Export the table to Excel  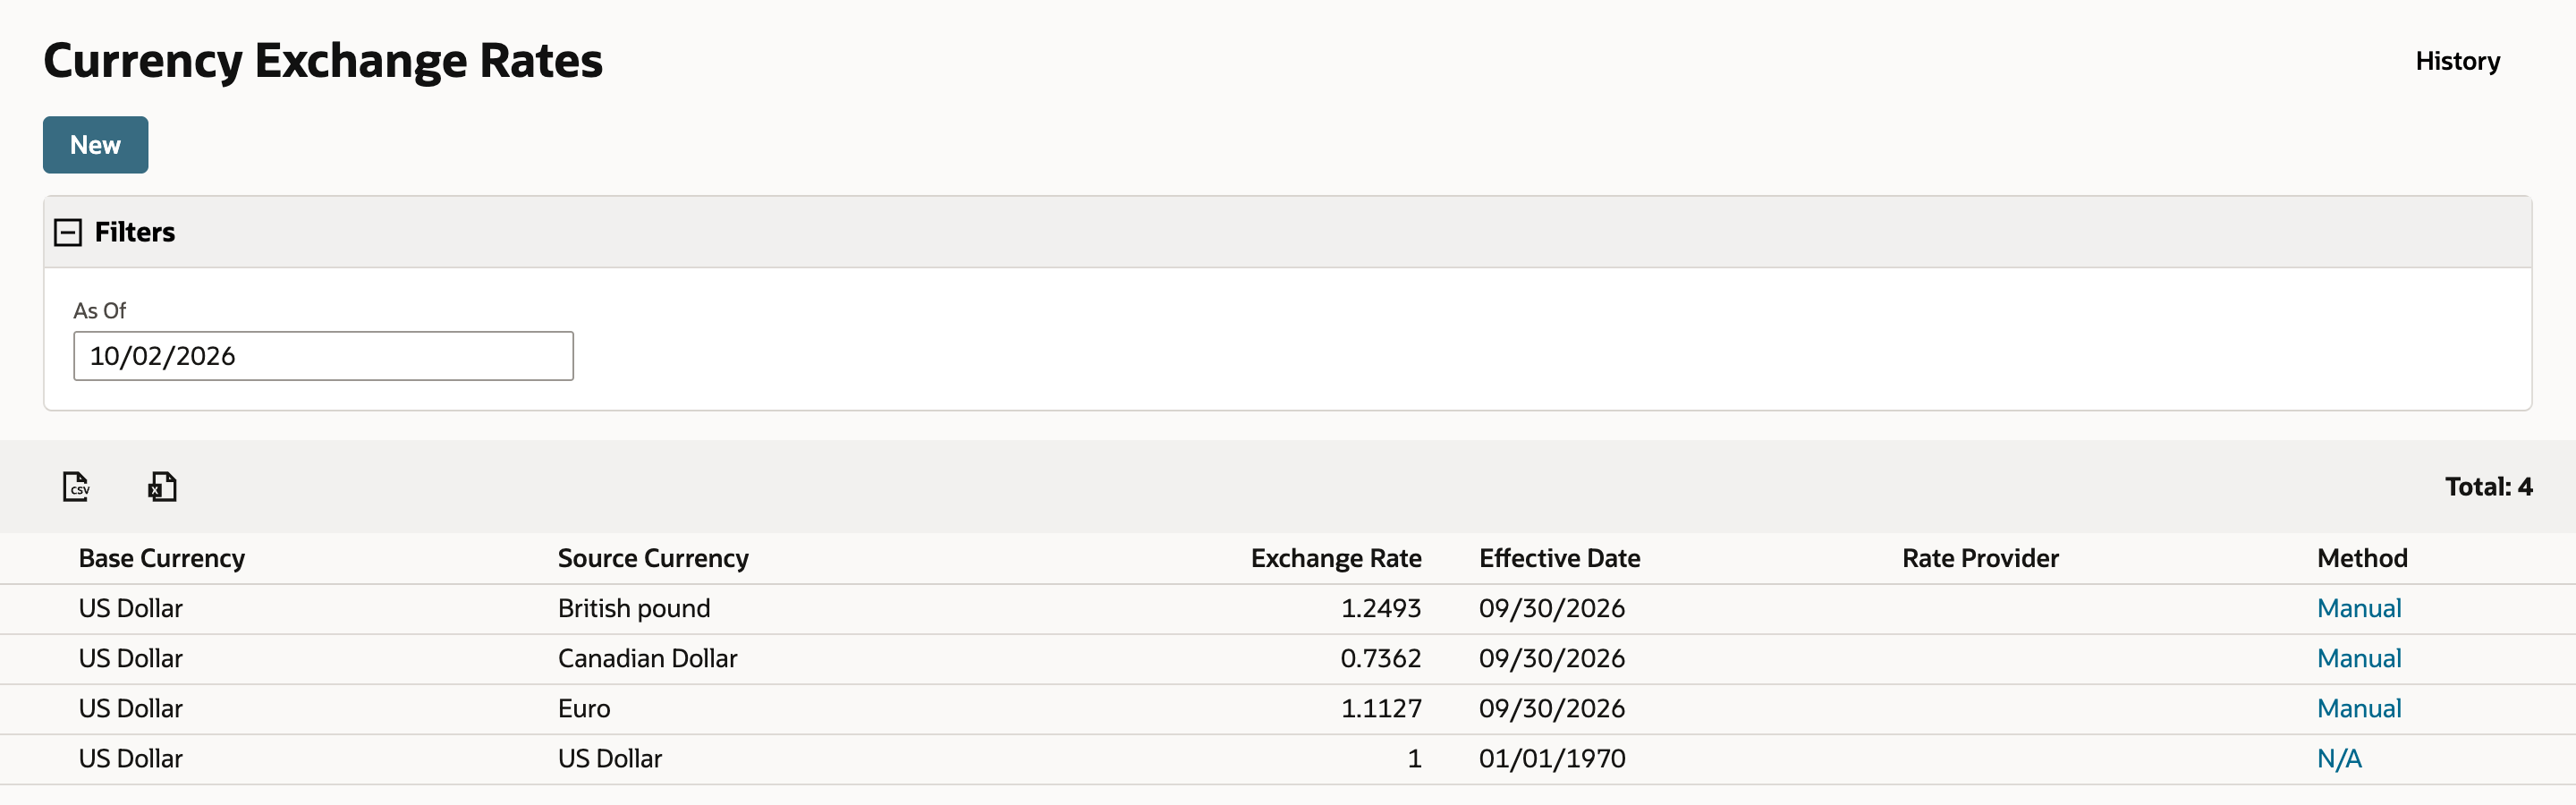162,487
